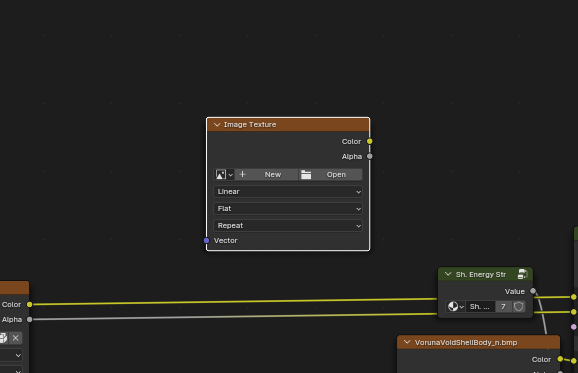Click the user count 7 button
The image size is (578, 373).
click(504, 307)
